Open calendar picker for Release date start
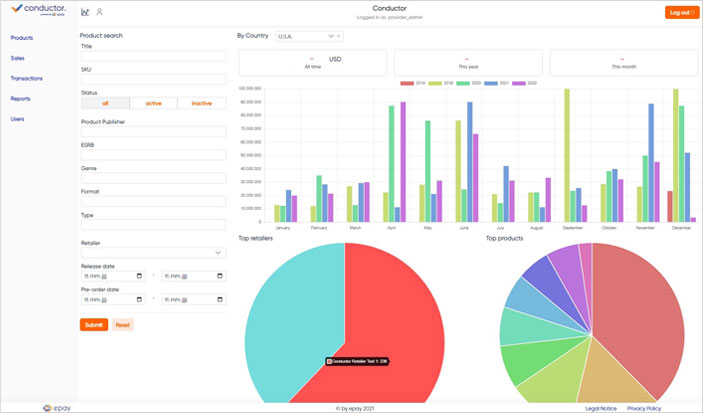The height and width of the screenshot is (413, 703). 139,276
